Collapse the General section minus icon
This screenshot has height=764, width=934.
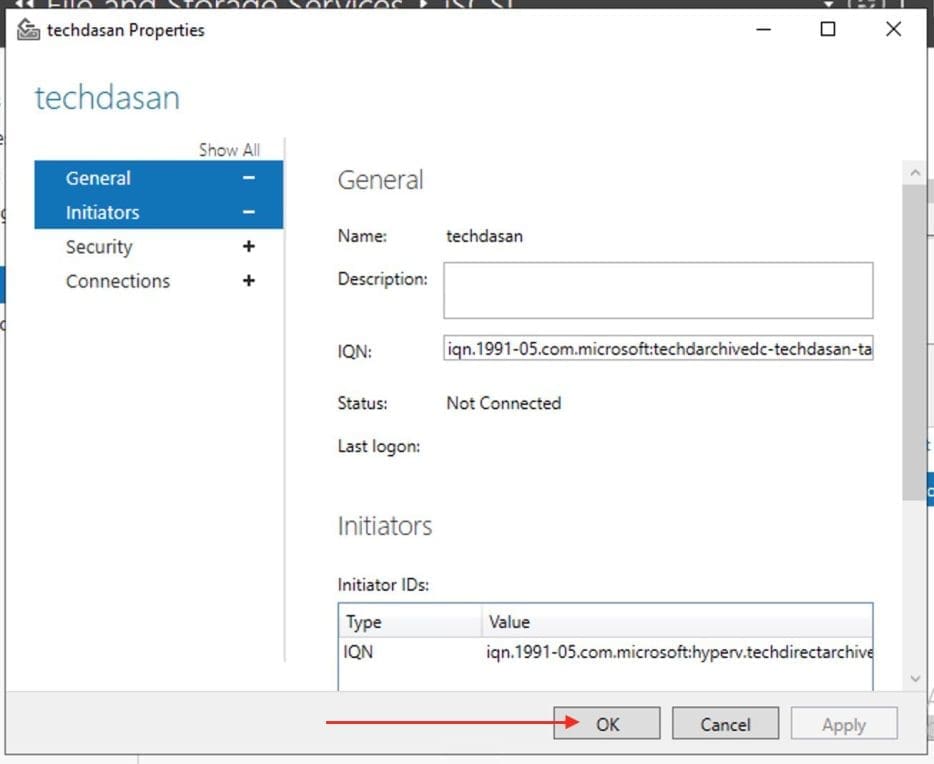click(249, 178)
